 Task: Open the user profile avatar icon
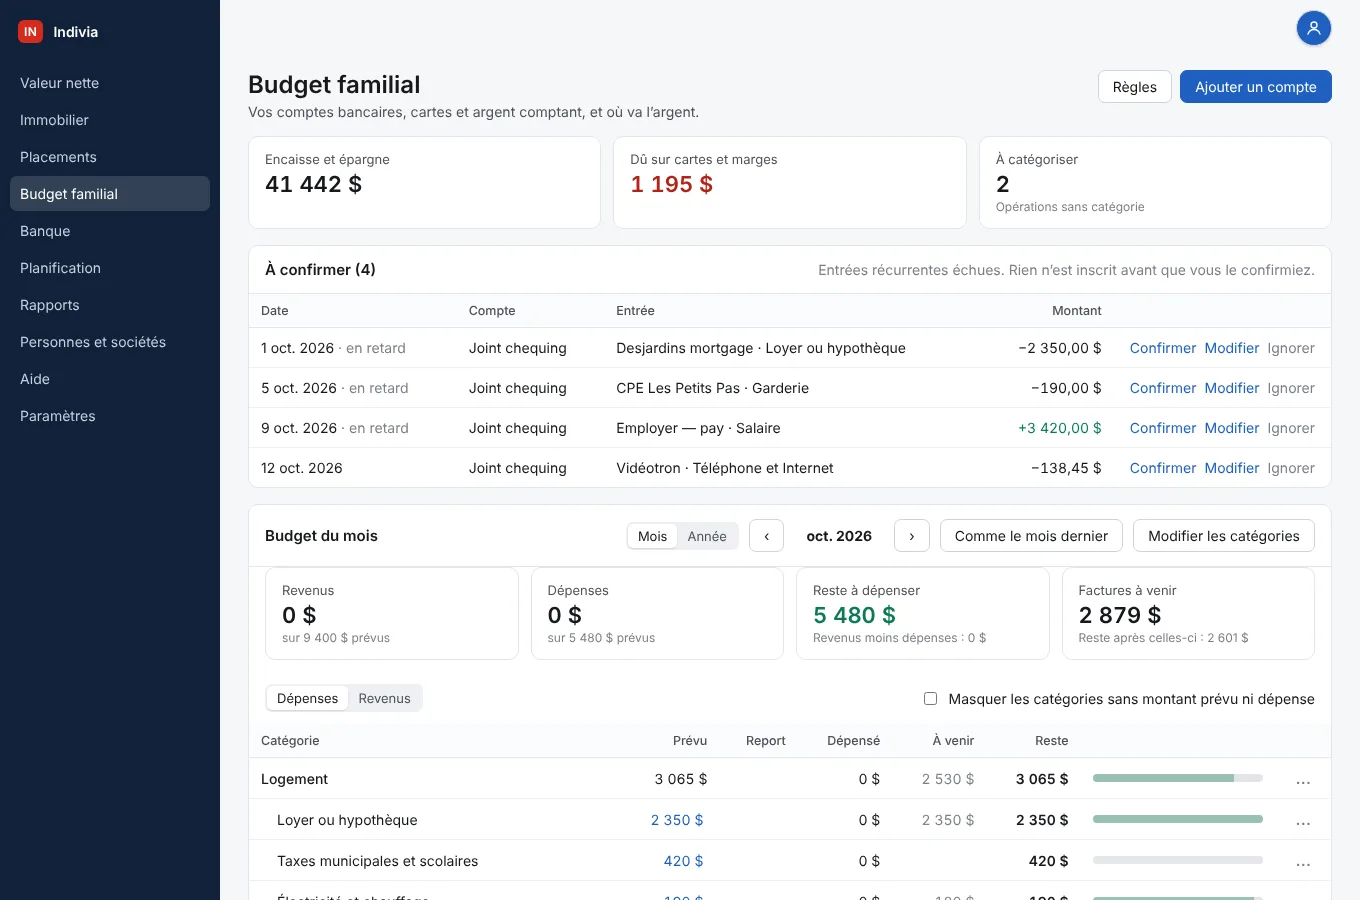pyautogui.click(x=1314, y=28)
